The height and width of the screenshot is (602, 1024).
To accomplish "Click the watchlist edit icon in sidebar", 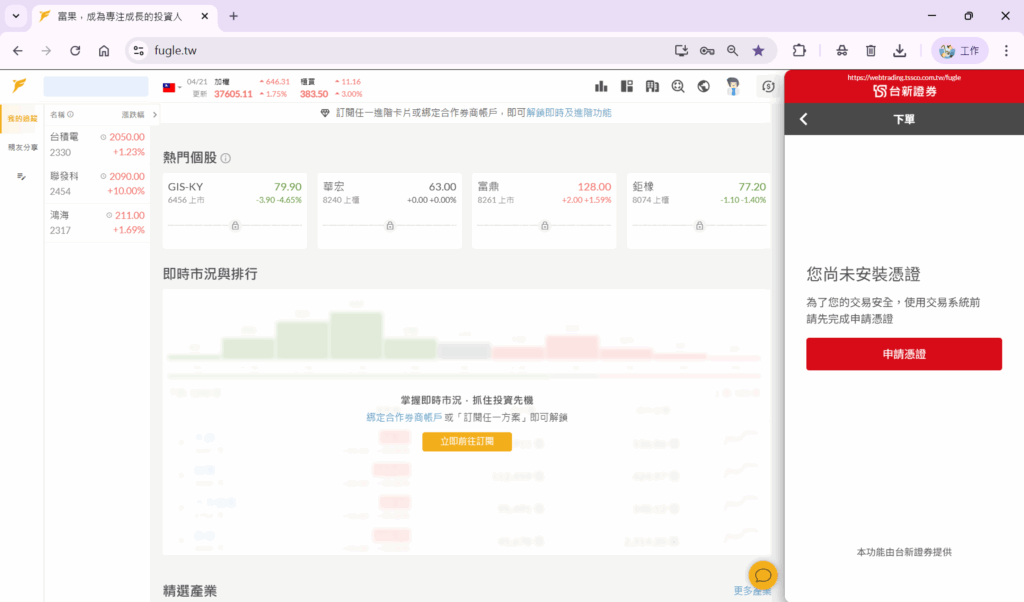I will pyautogui.click(x=21, y=176).
